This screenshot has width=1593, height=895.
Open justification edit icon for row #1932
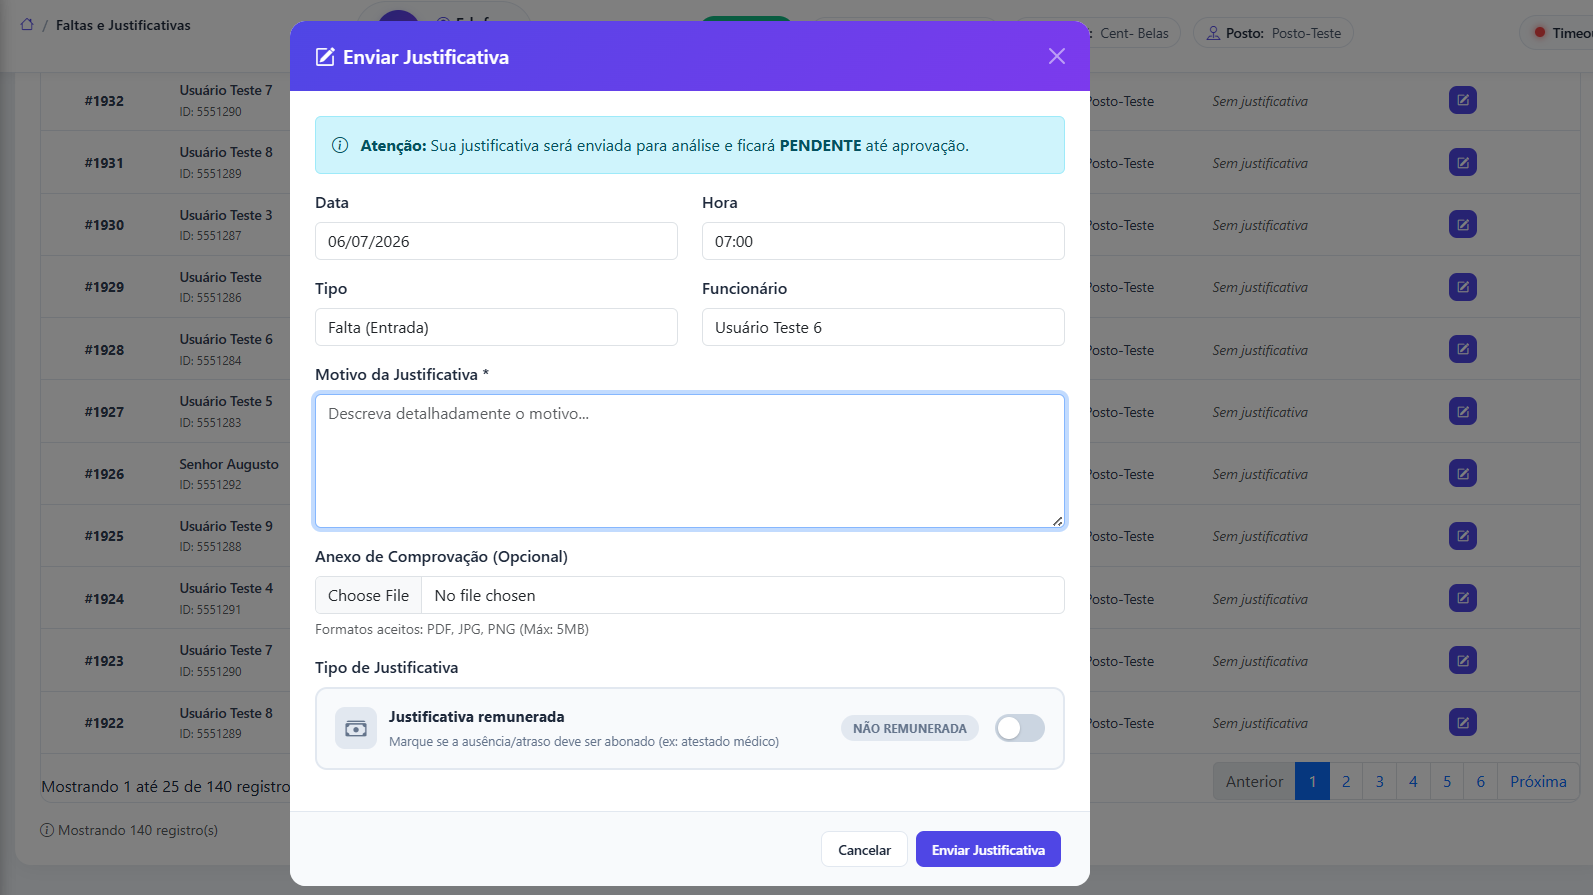1463,100
